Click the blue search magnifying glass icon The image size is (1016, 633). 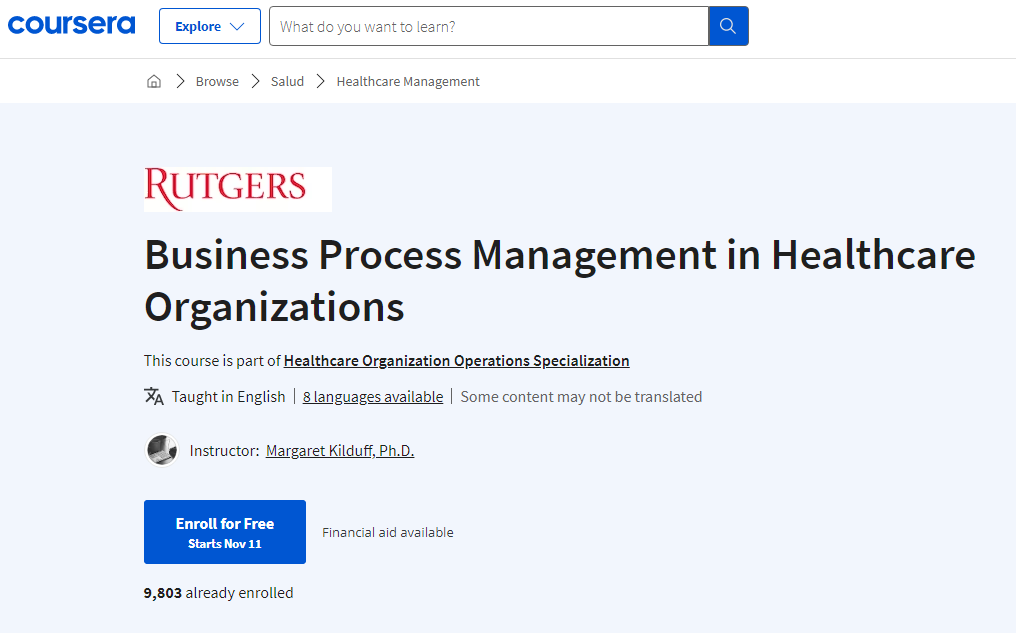point(727,25)
